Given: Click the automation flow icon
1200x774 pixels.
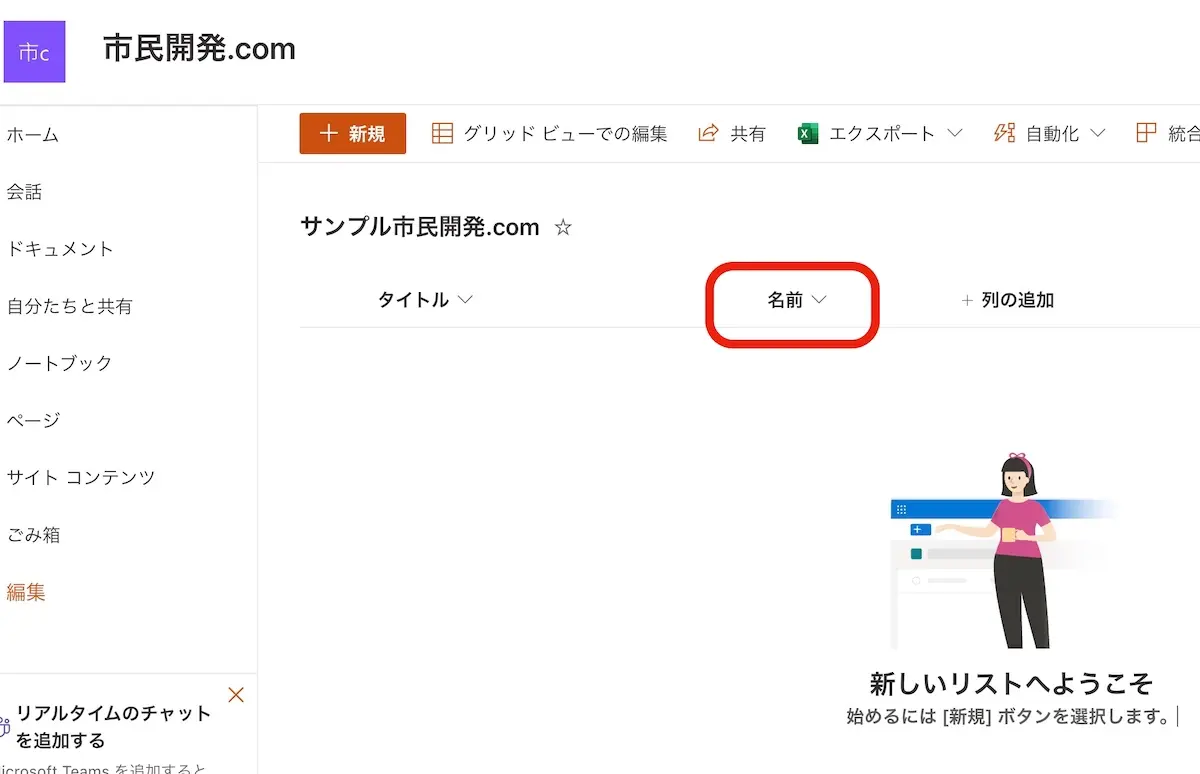Looking at the screenshot, I should [x=1004, y=133].
